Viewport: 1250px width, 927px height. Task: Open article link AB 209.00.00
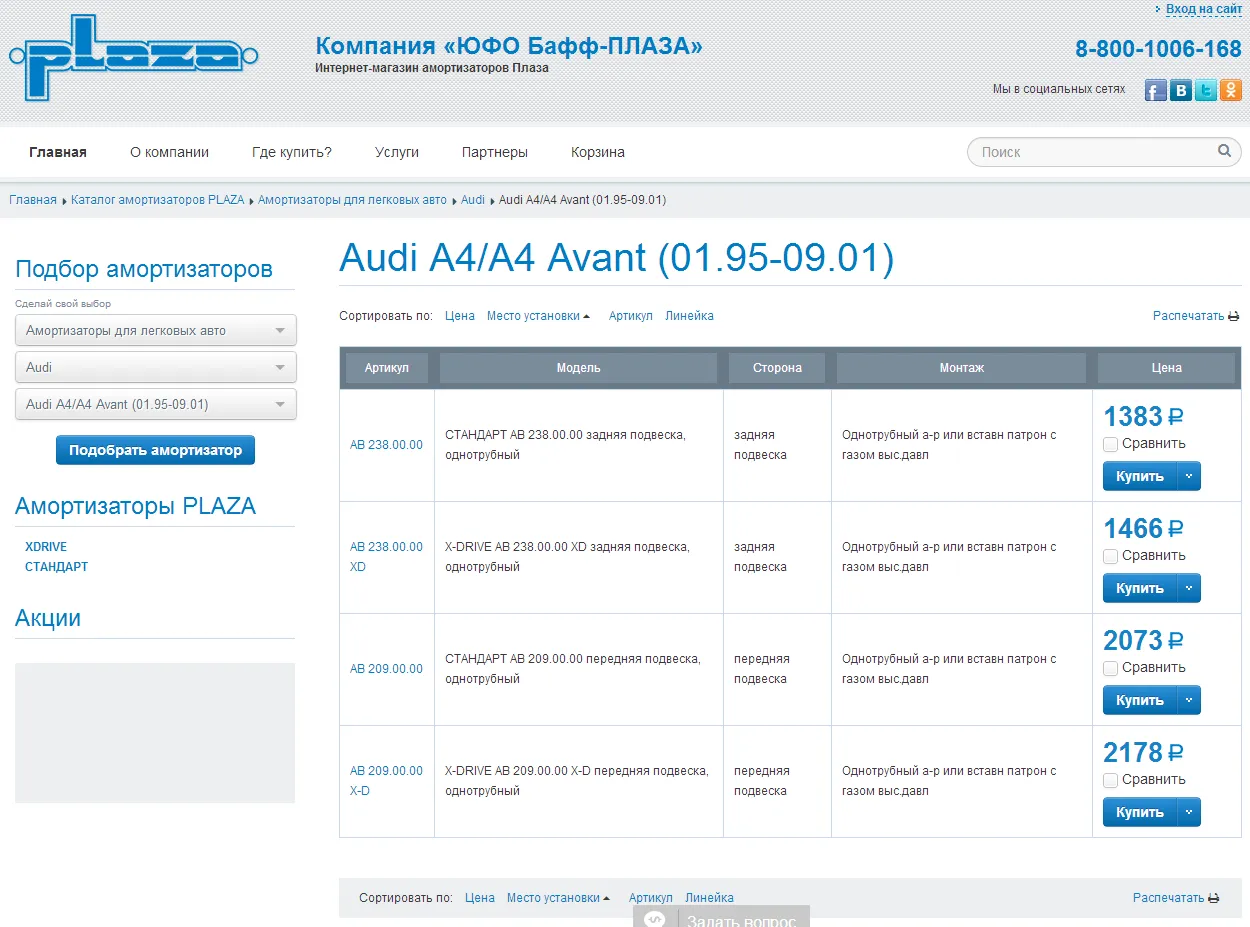(x=386, y=669)
